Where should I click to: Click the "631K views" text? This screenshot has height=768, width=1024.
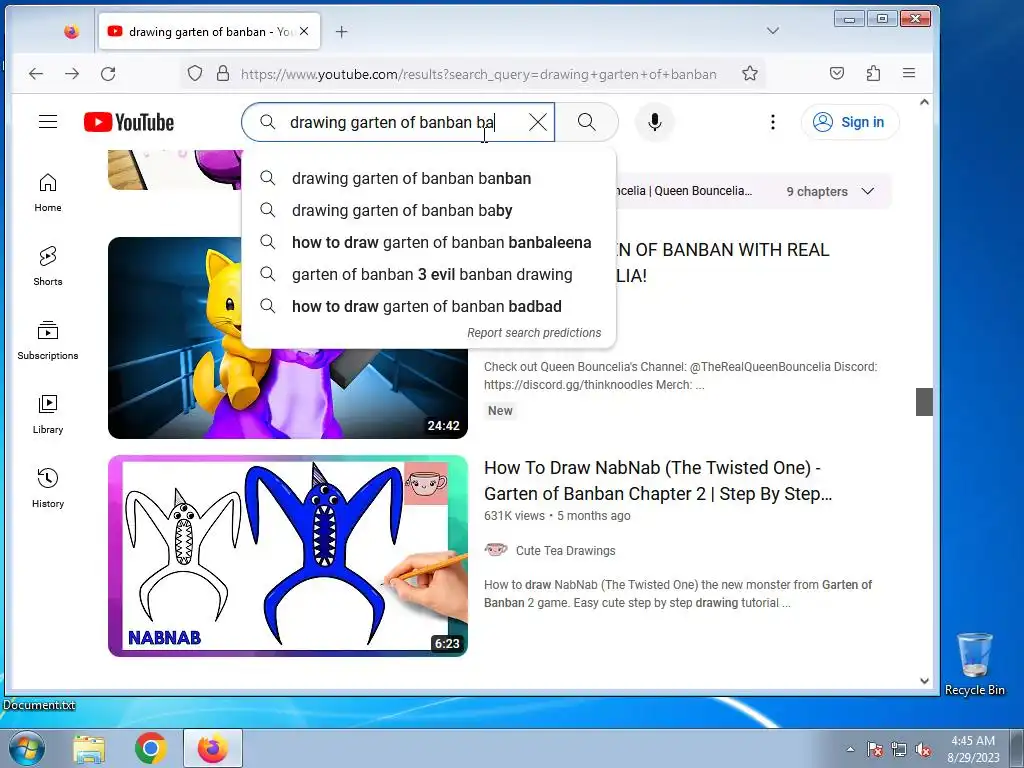coord(514,515)
